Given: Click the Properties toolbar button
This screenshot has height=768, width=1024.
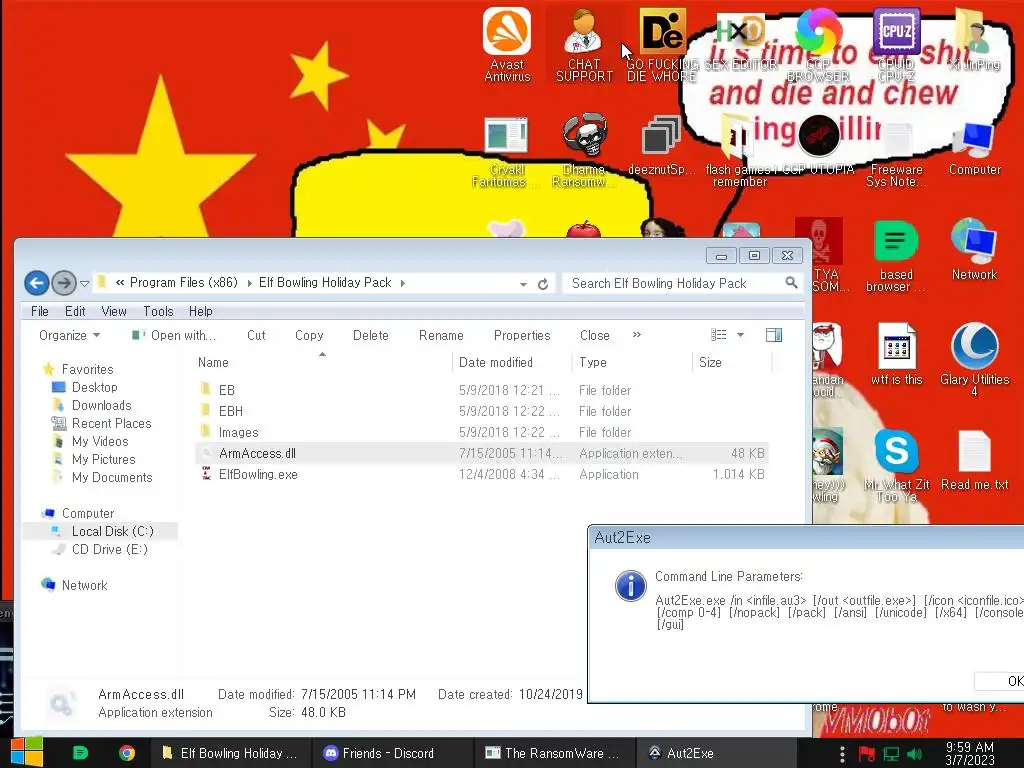Looking at the screenshot, I should (522, 335).
